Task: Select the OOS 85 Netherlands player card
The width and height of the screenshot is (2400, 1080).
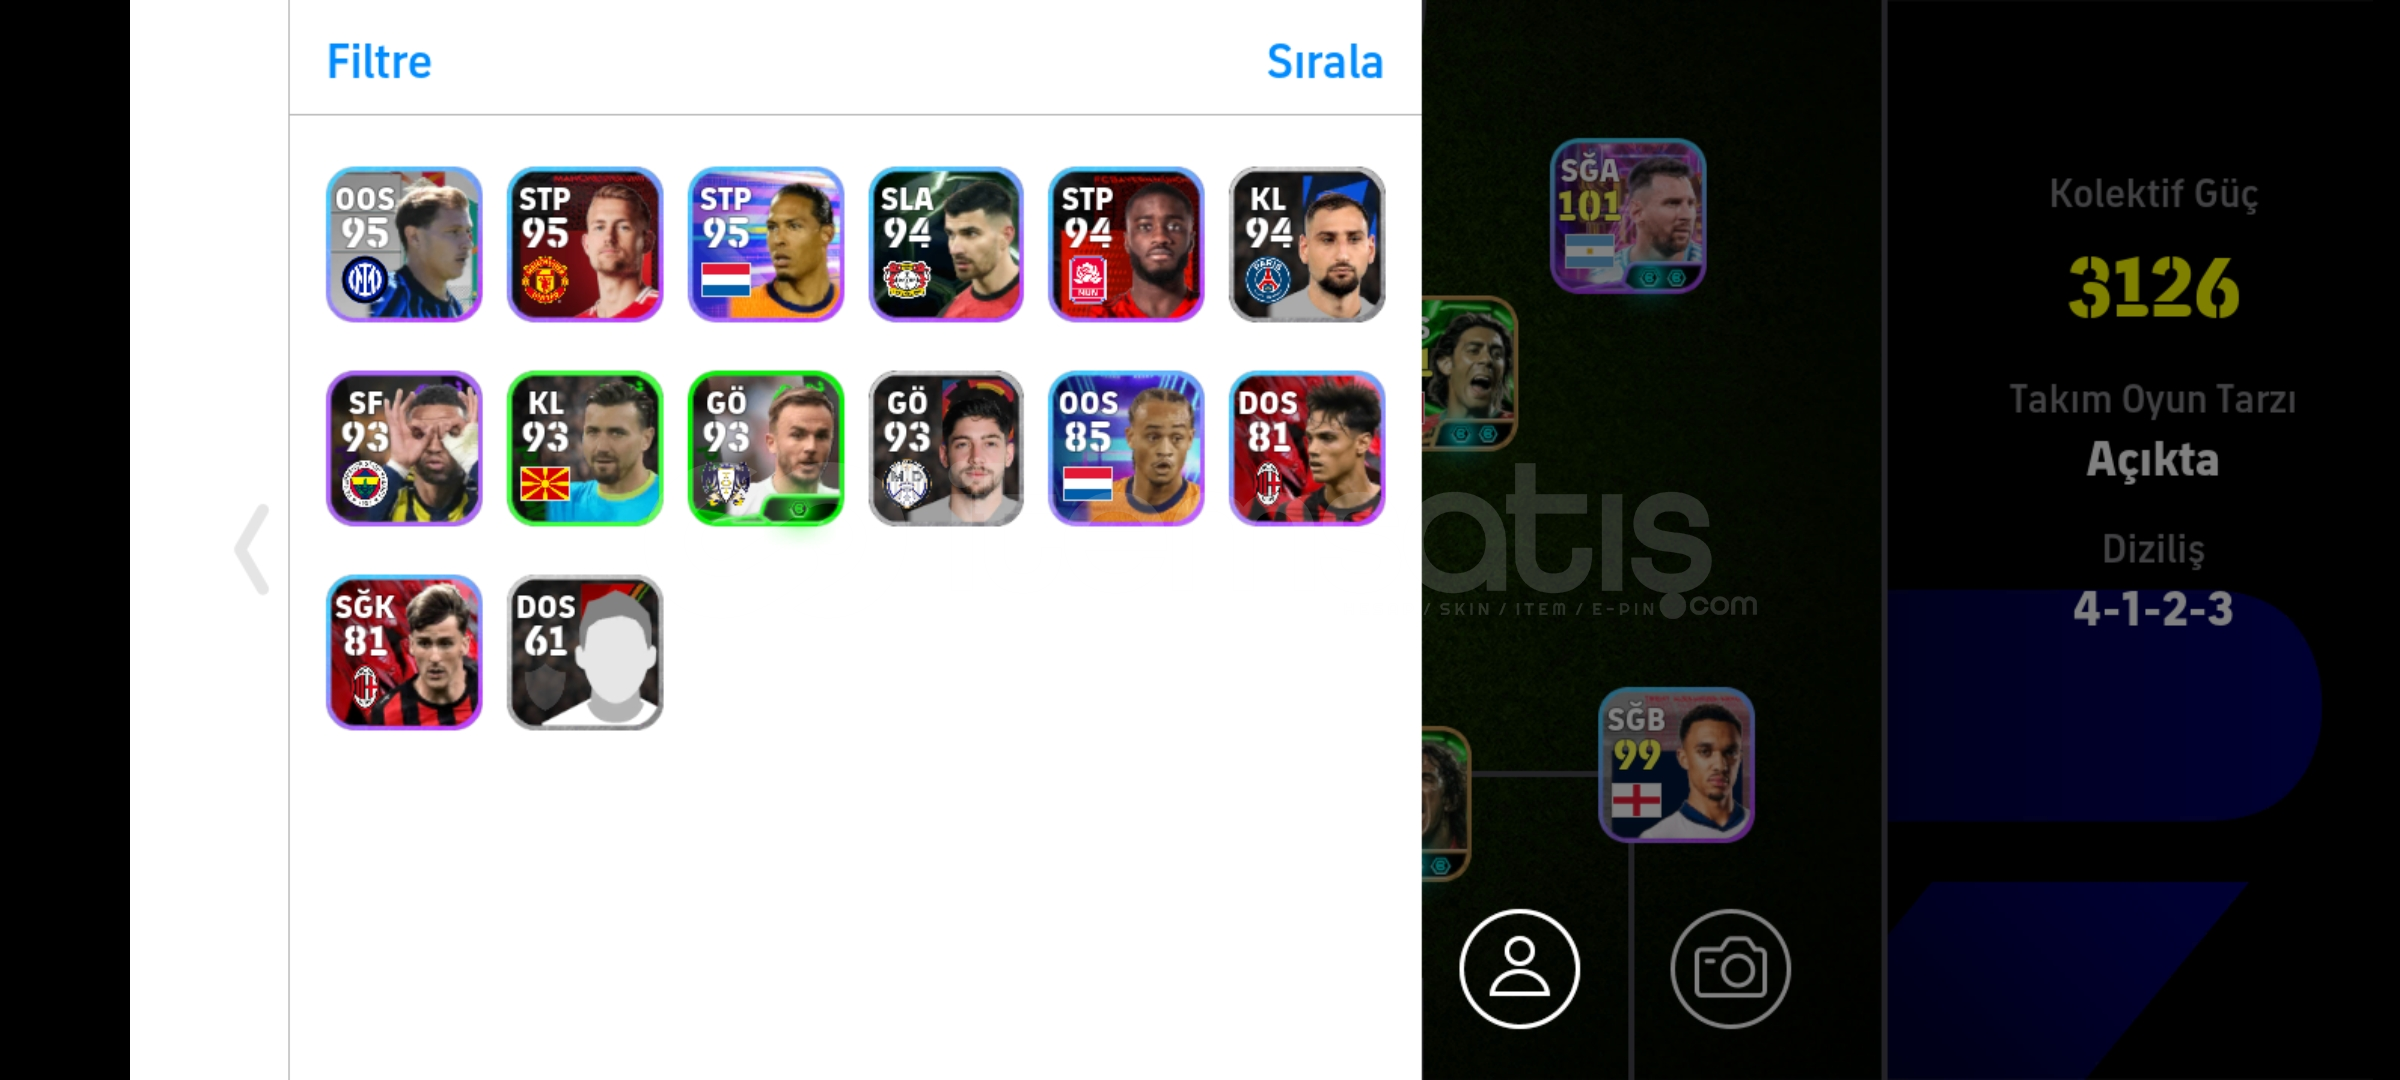Action: point(1126,448)
